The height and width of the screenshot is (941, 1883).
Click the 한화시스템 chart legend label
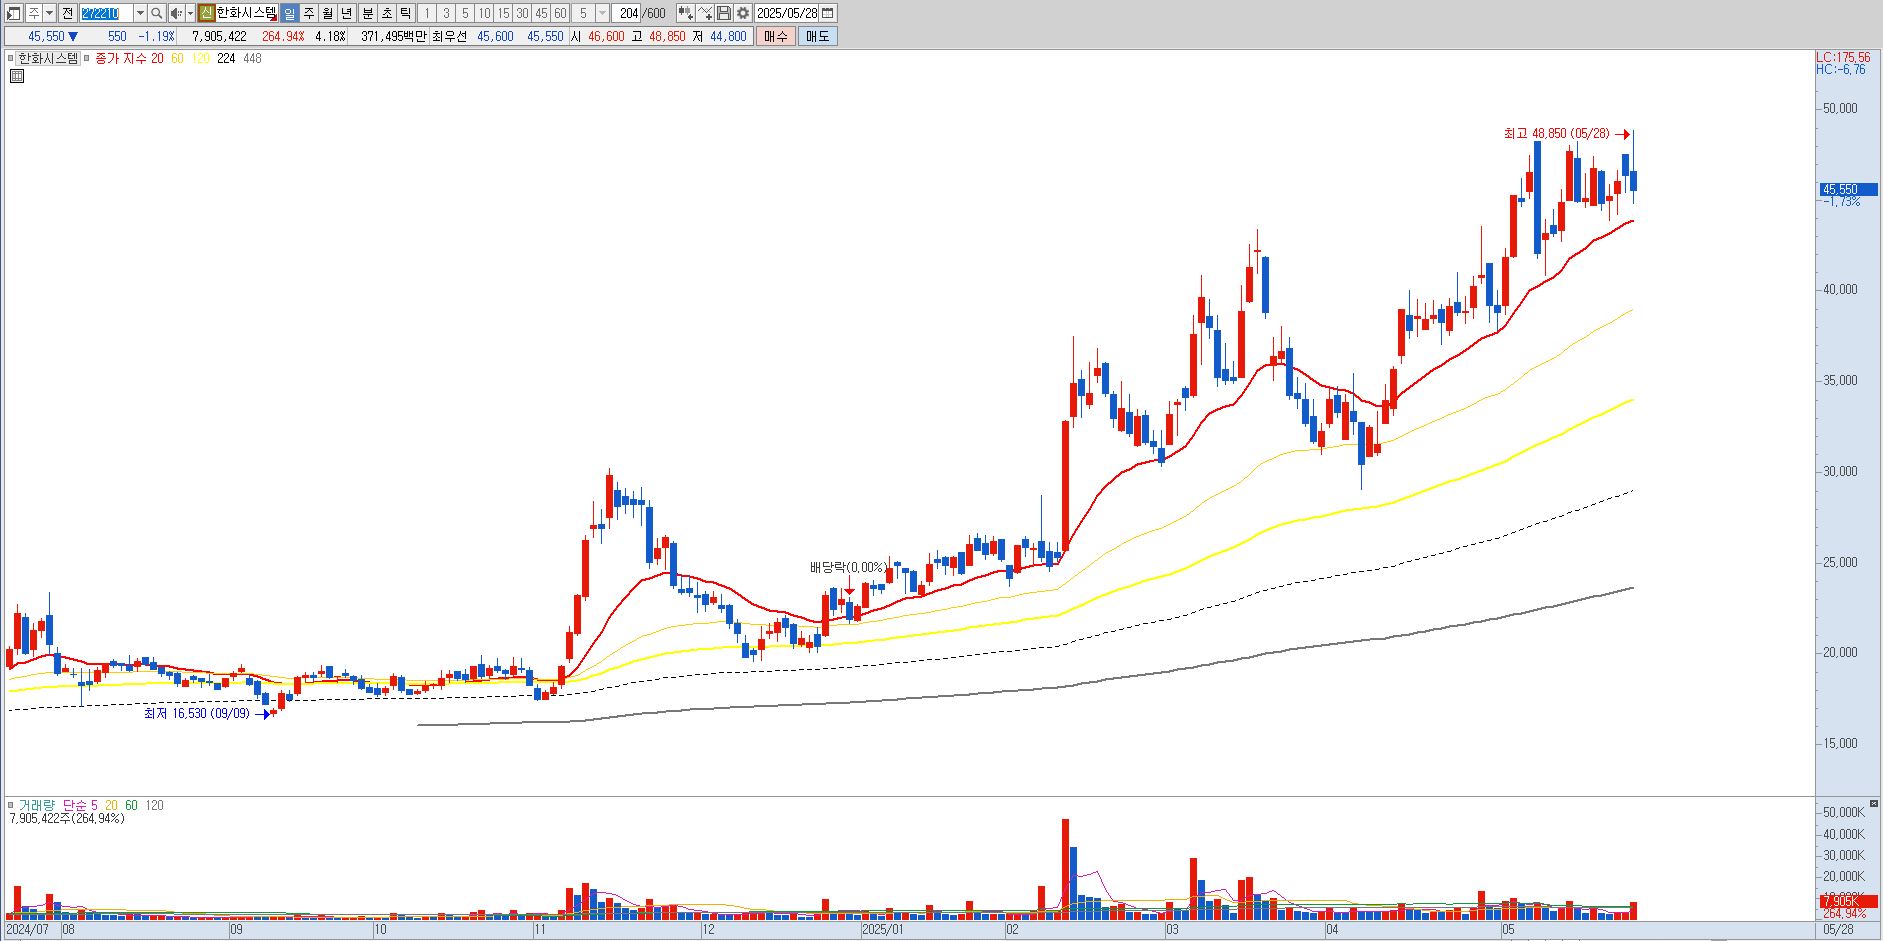(48, 59)
